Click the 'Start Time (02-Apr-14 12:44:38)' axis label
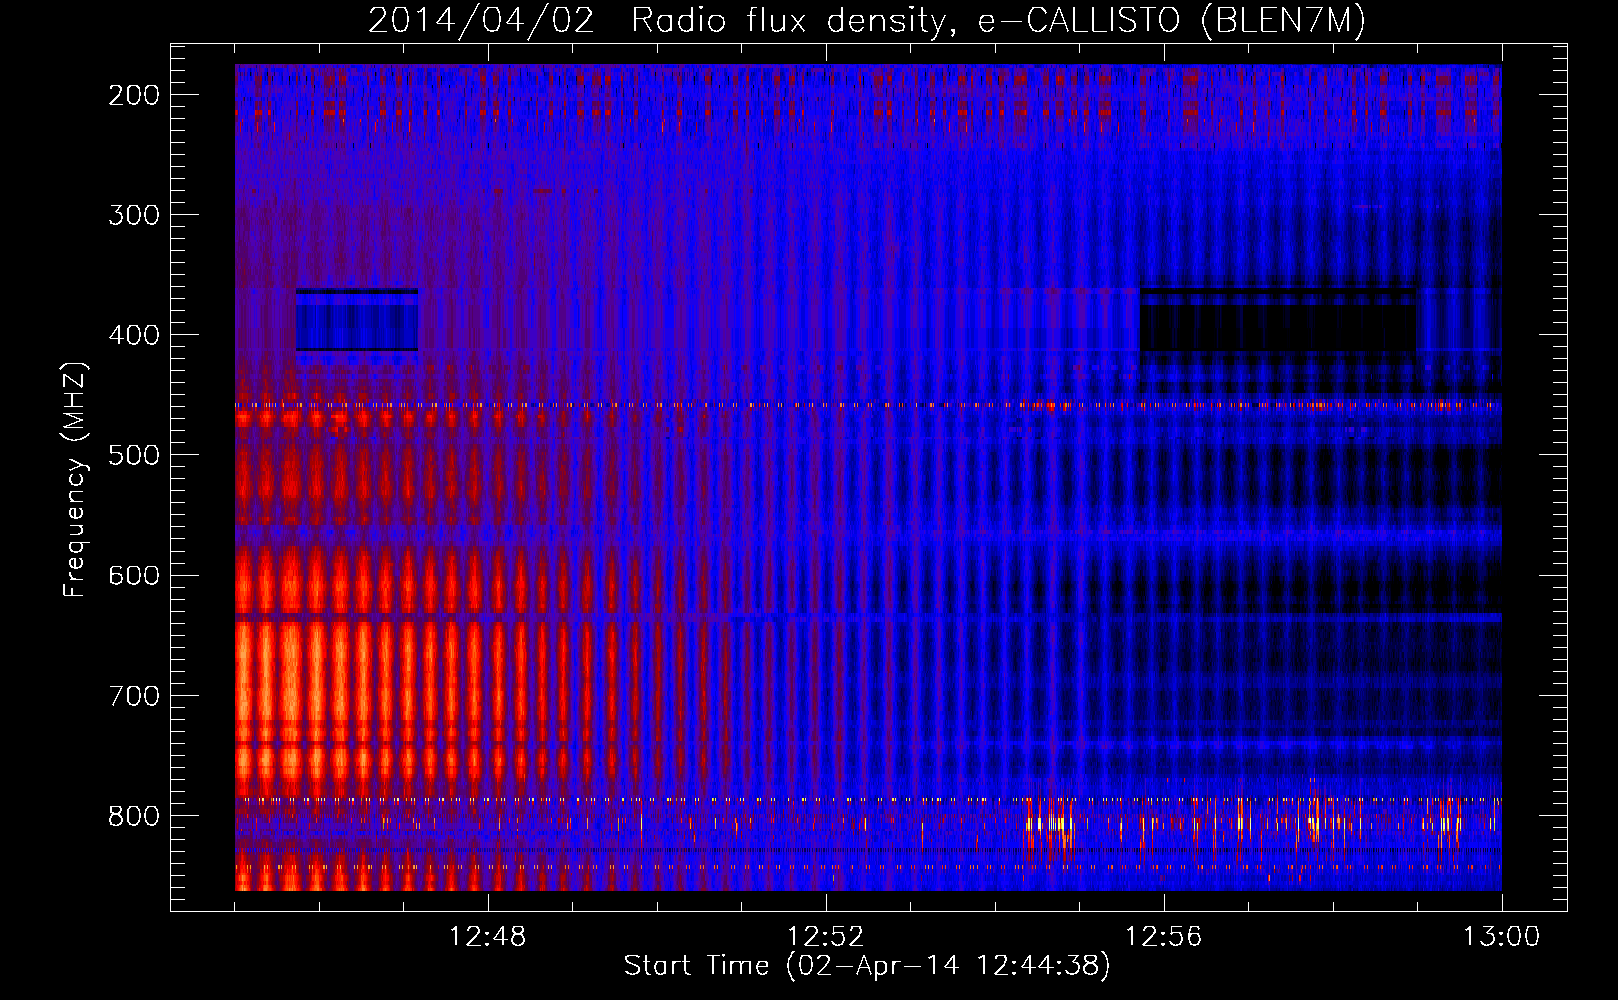The image size is (1618, 1000). (867, 966)
